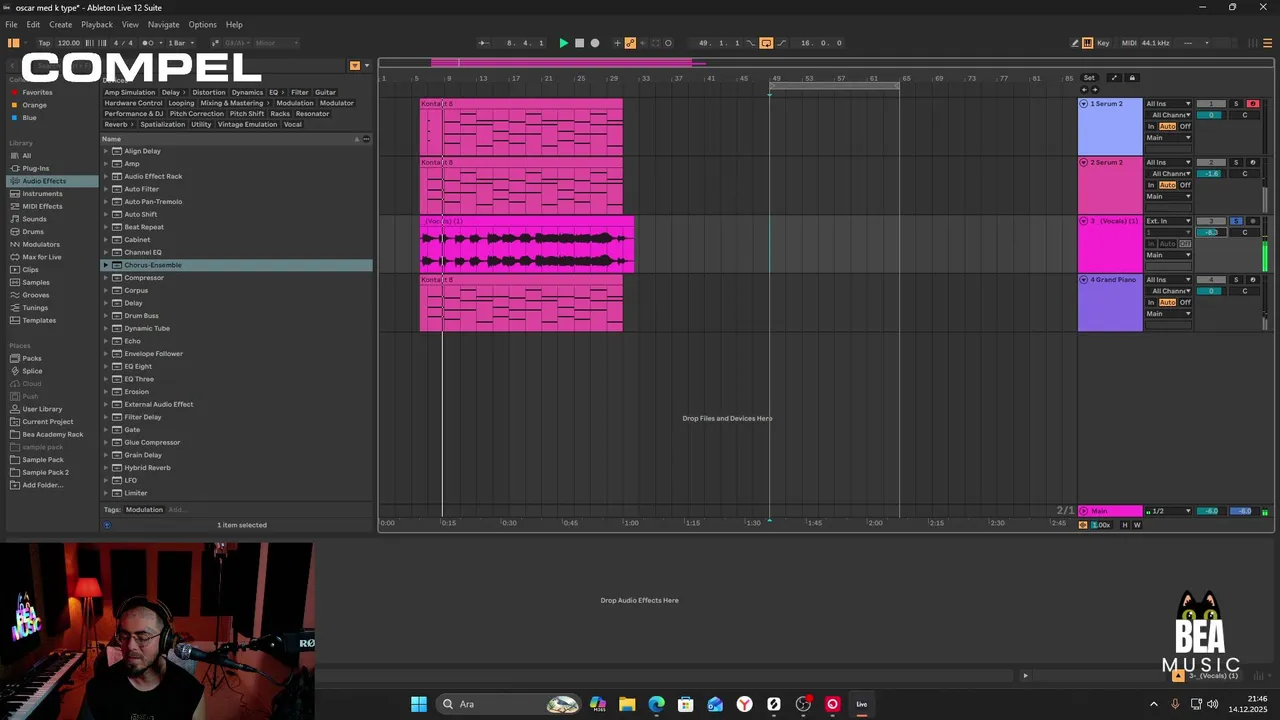Select the Max for Live category
The height and width of the screenshot is (720, 1280).
pos(42,257)
